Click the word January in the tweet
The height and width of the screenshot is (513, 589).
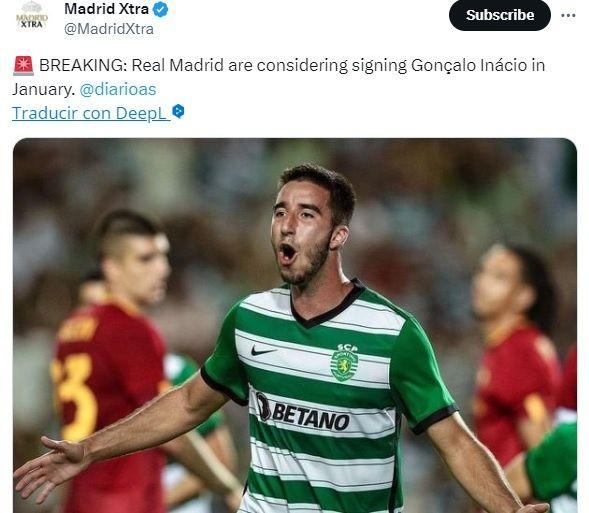click(x=43, y=89)
